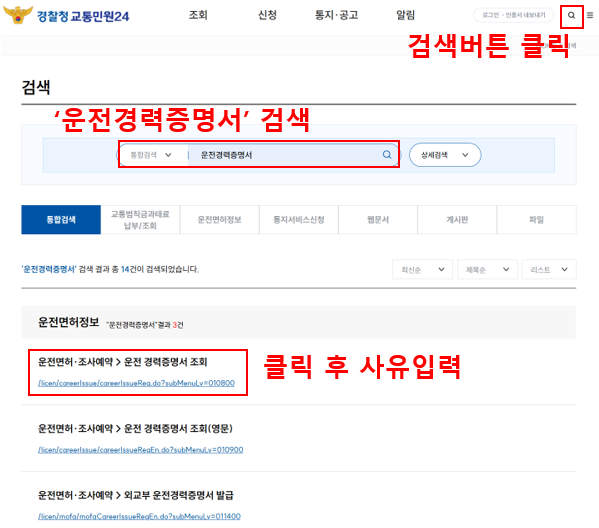Click the 운전면허정보 results section heading
This screenshot has width=599, height=528.
pyautogui.click(x=68, y=322)
